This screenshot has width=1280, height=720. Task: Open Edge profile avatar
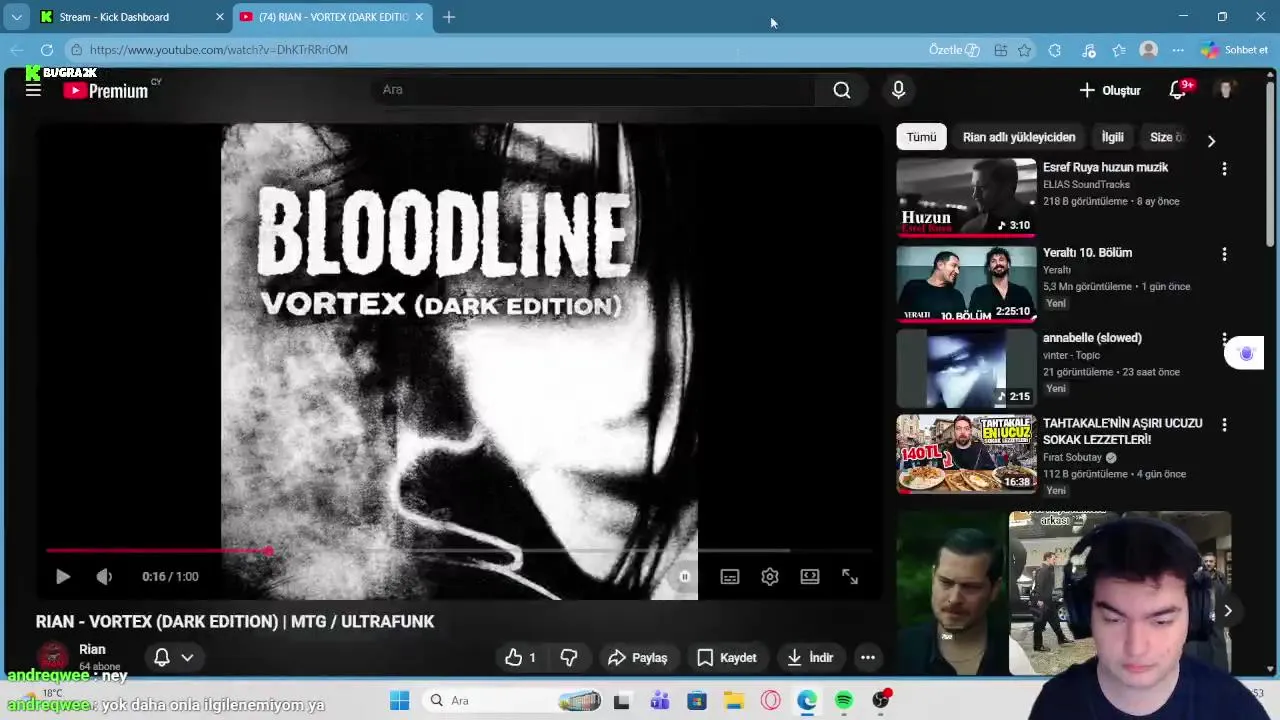coord(1149,49)
